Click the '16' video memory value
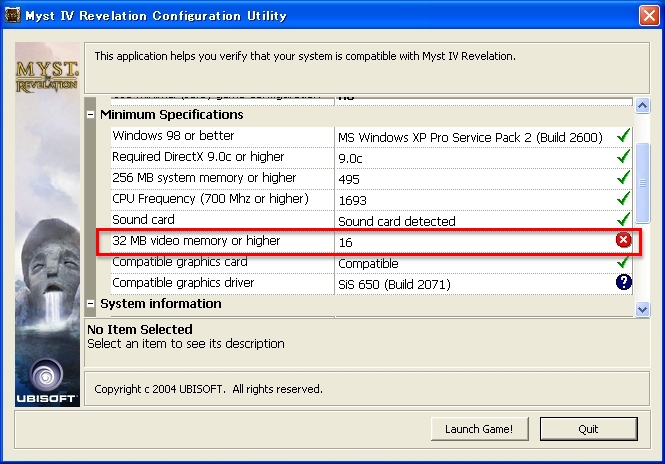Image resolution: width=665 pixels, height=464 pixels. click(x=346, y=243)
